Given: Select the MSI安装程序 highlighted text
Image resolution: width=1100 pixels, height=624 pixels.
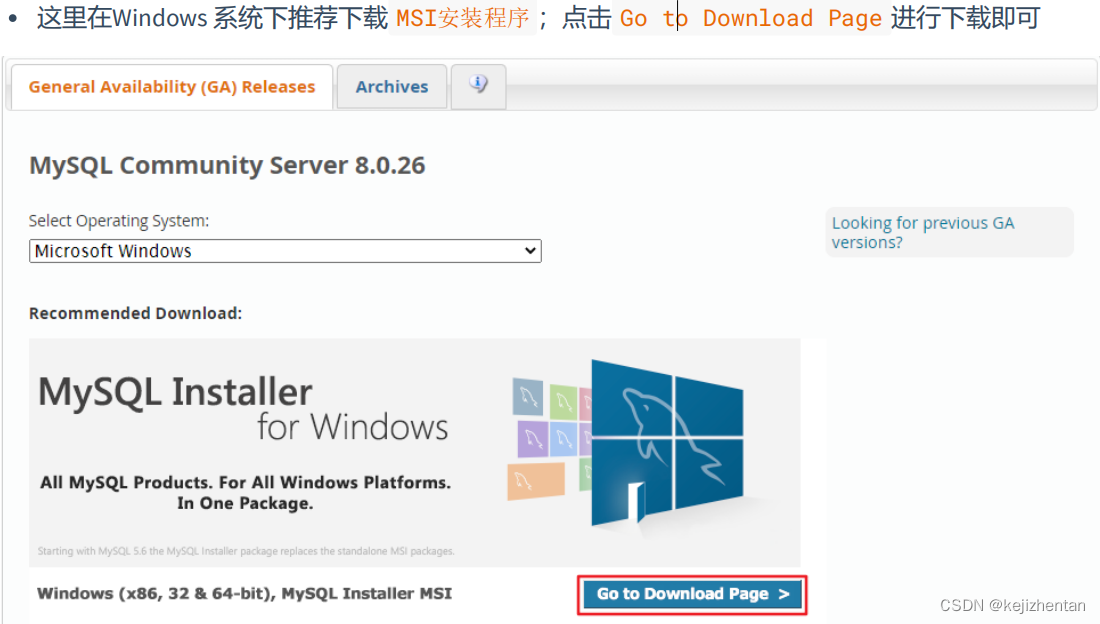Looking at the screenshot, I should pos(462,18).
